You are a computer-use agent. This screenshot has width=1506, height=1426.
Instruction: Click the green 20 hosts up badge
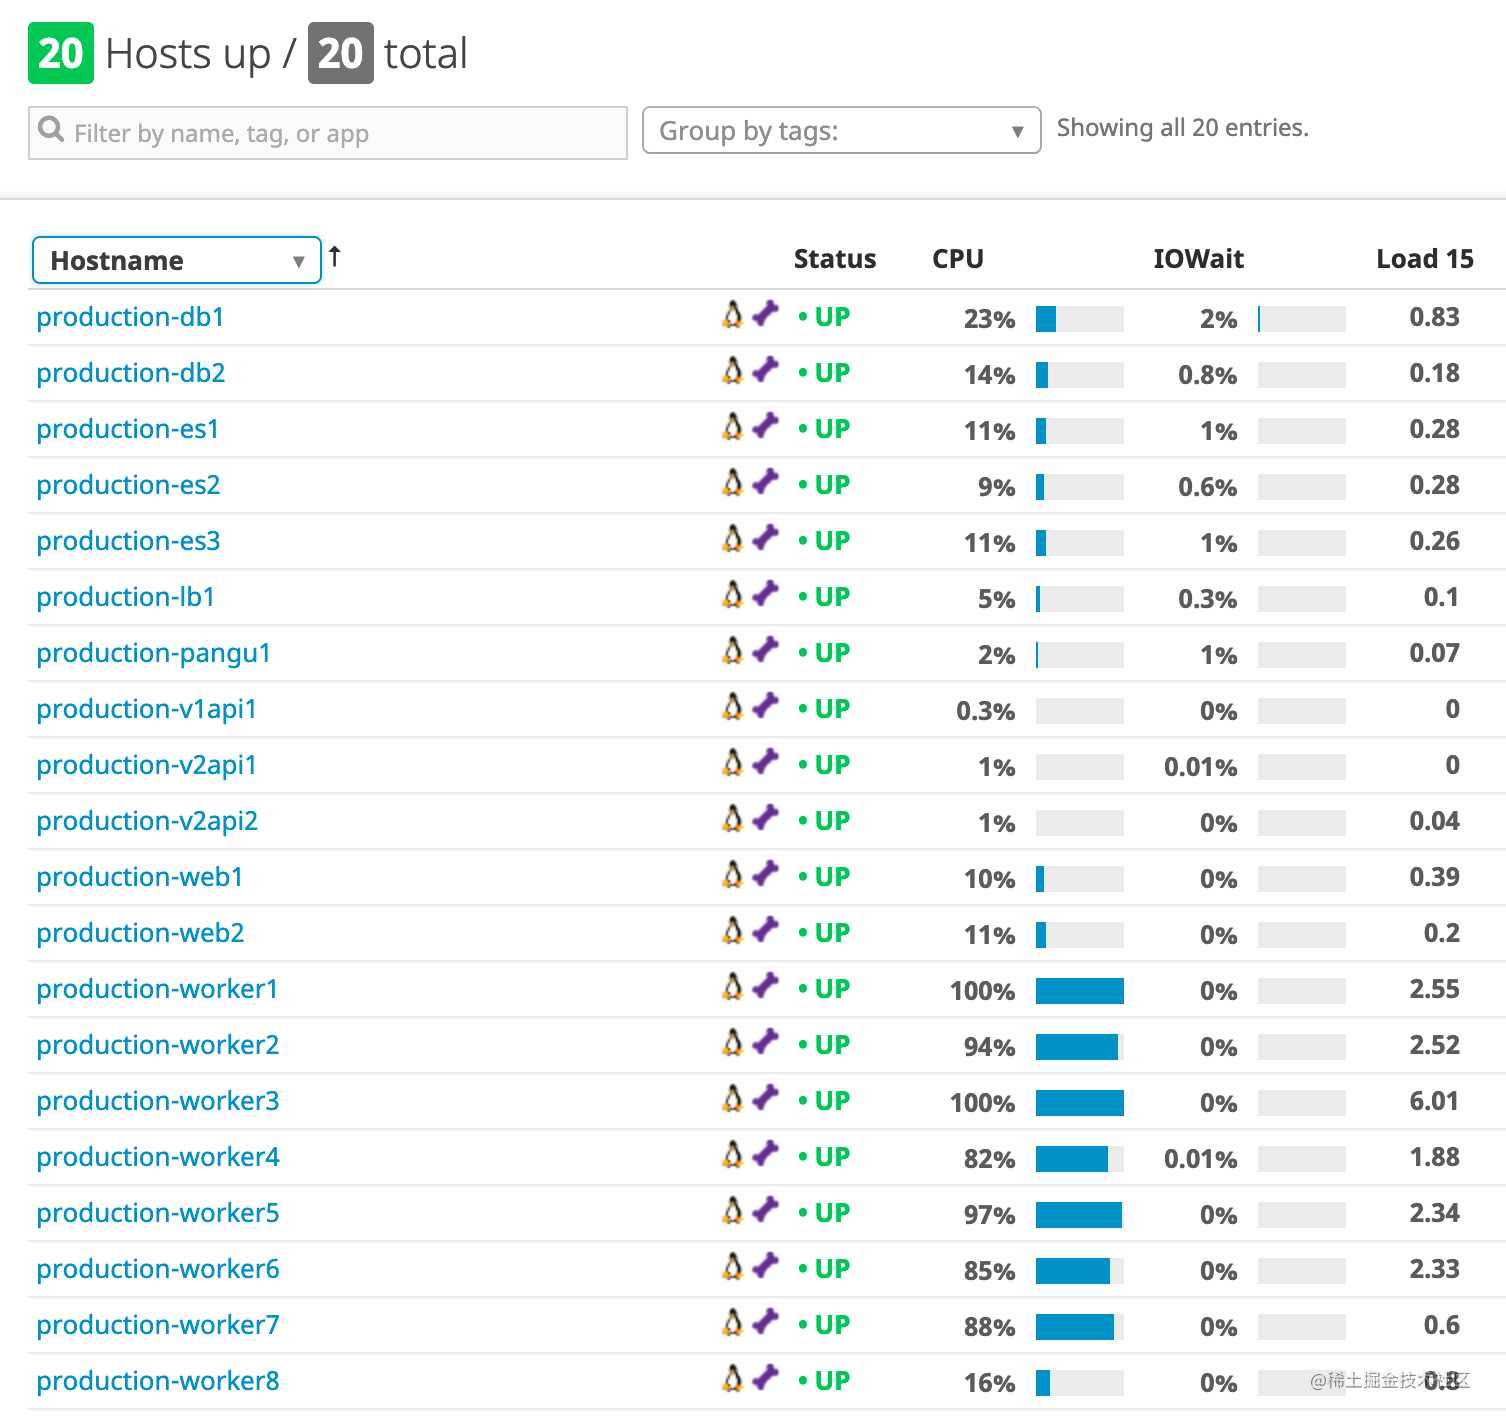pos(61,53)
